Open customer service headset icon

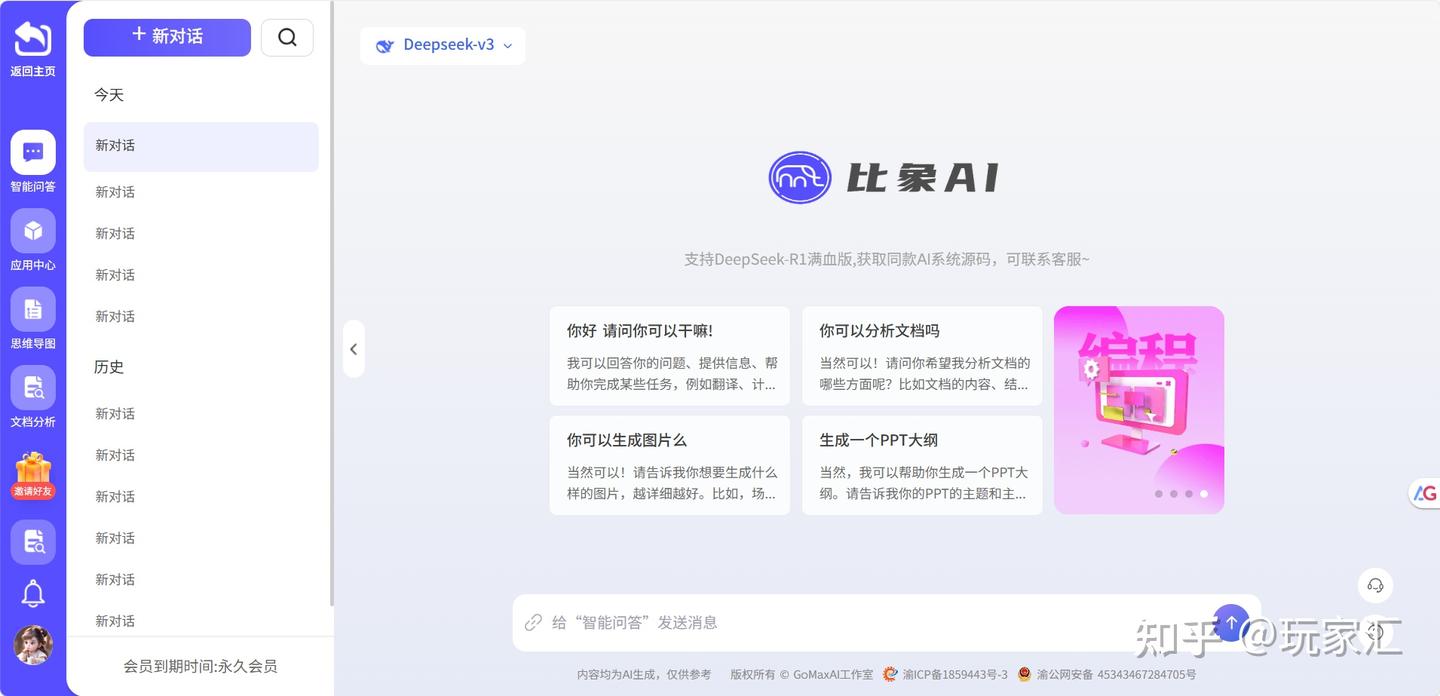click(1375, 586)
